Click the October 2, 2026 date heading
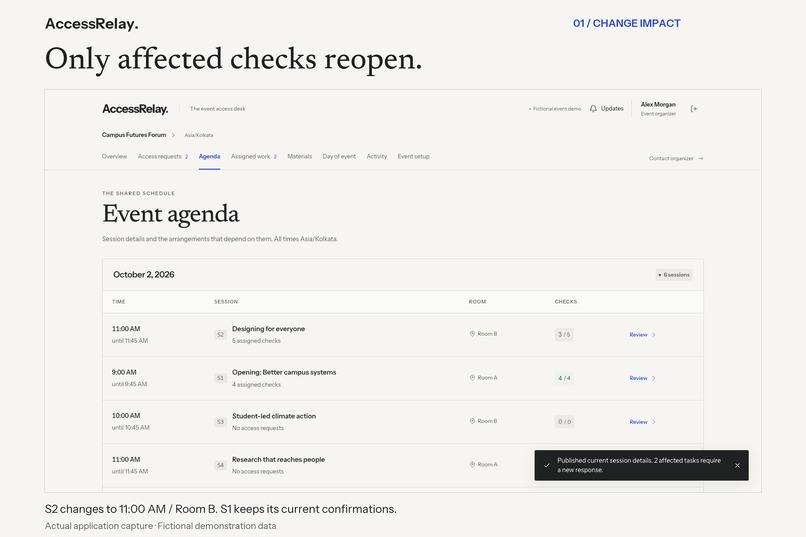The height and width of the screenshot is (537, 806). coord(143,274)
